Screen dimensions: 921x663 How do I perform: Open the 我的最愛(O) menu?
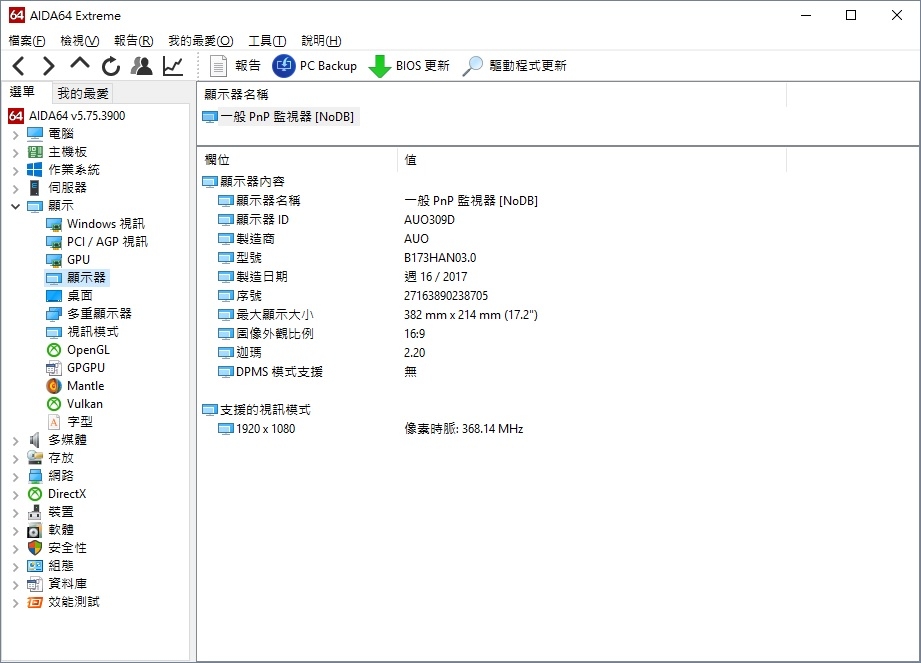(x=201, y=41)
